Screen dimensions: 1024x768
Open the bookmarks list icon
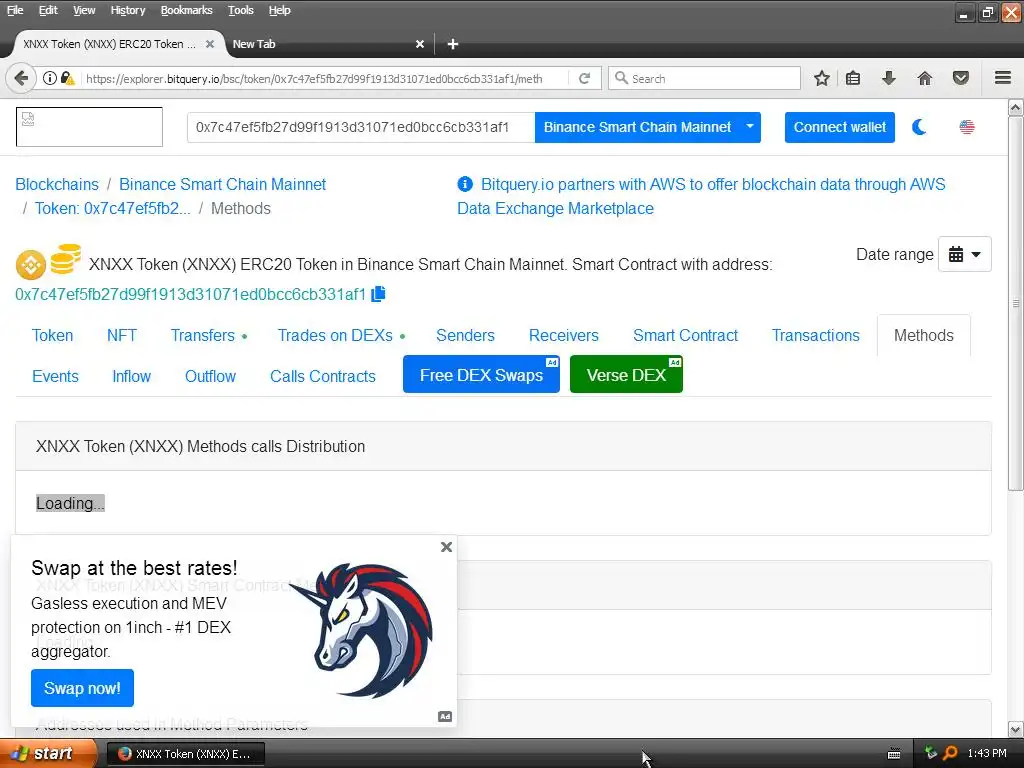(x=853, y=78)
